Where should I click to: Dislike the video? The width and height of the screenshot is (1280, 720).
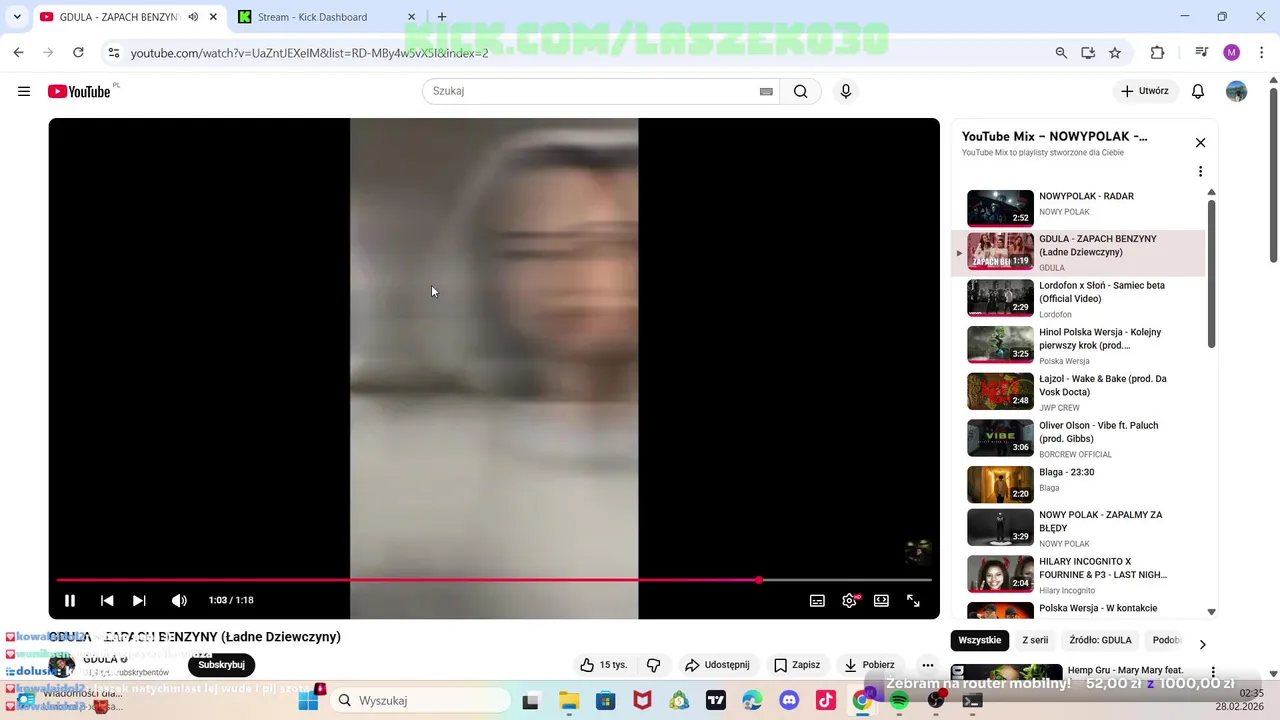point(654,665)
